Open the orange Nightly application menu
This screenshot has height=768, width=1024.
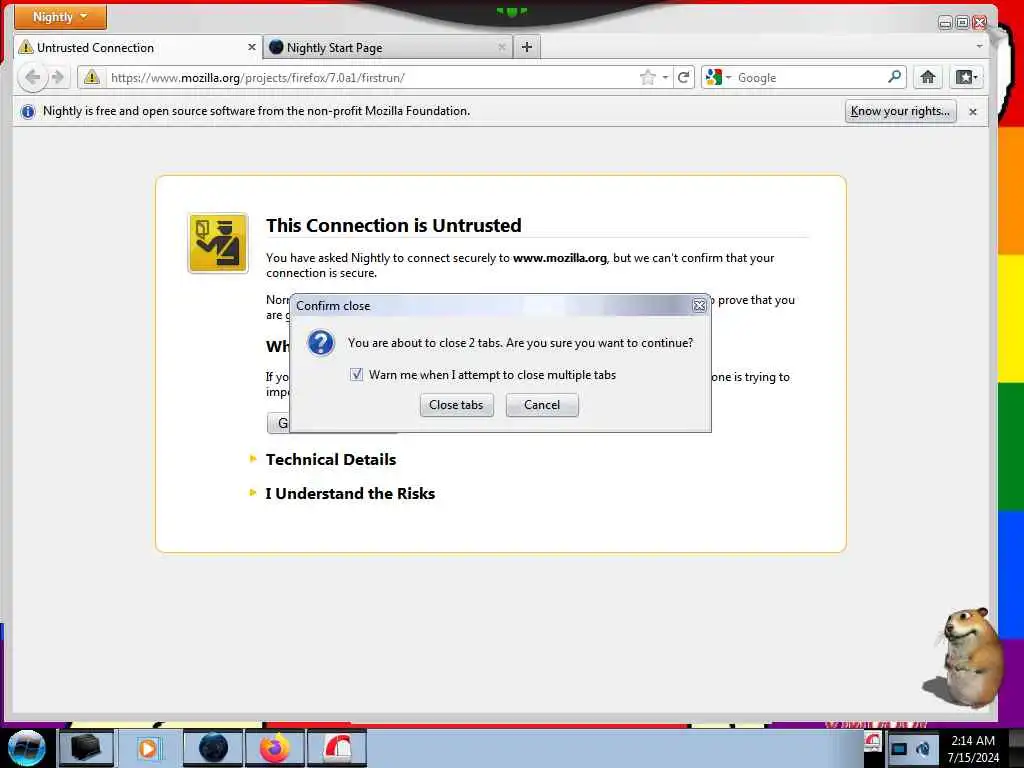point(60,17)
